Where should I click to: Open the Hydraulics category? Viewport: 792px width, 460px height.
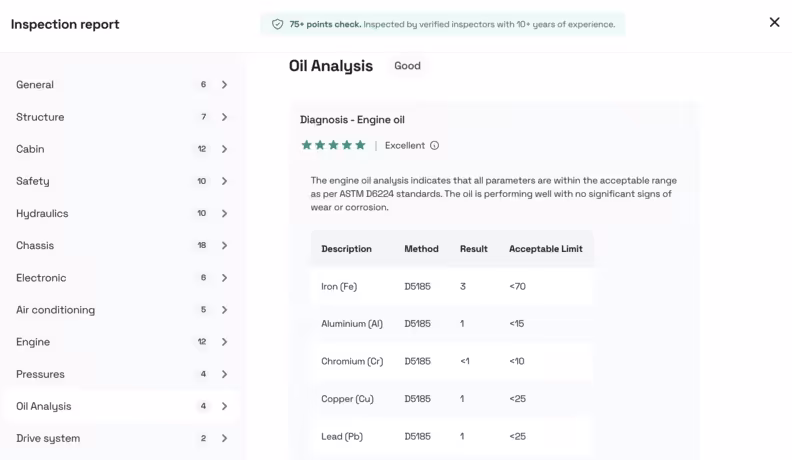click(x=42, y=213)
